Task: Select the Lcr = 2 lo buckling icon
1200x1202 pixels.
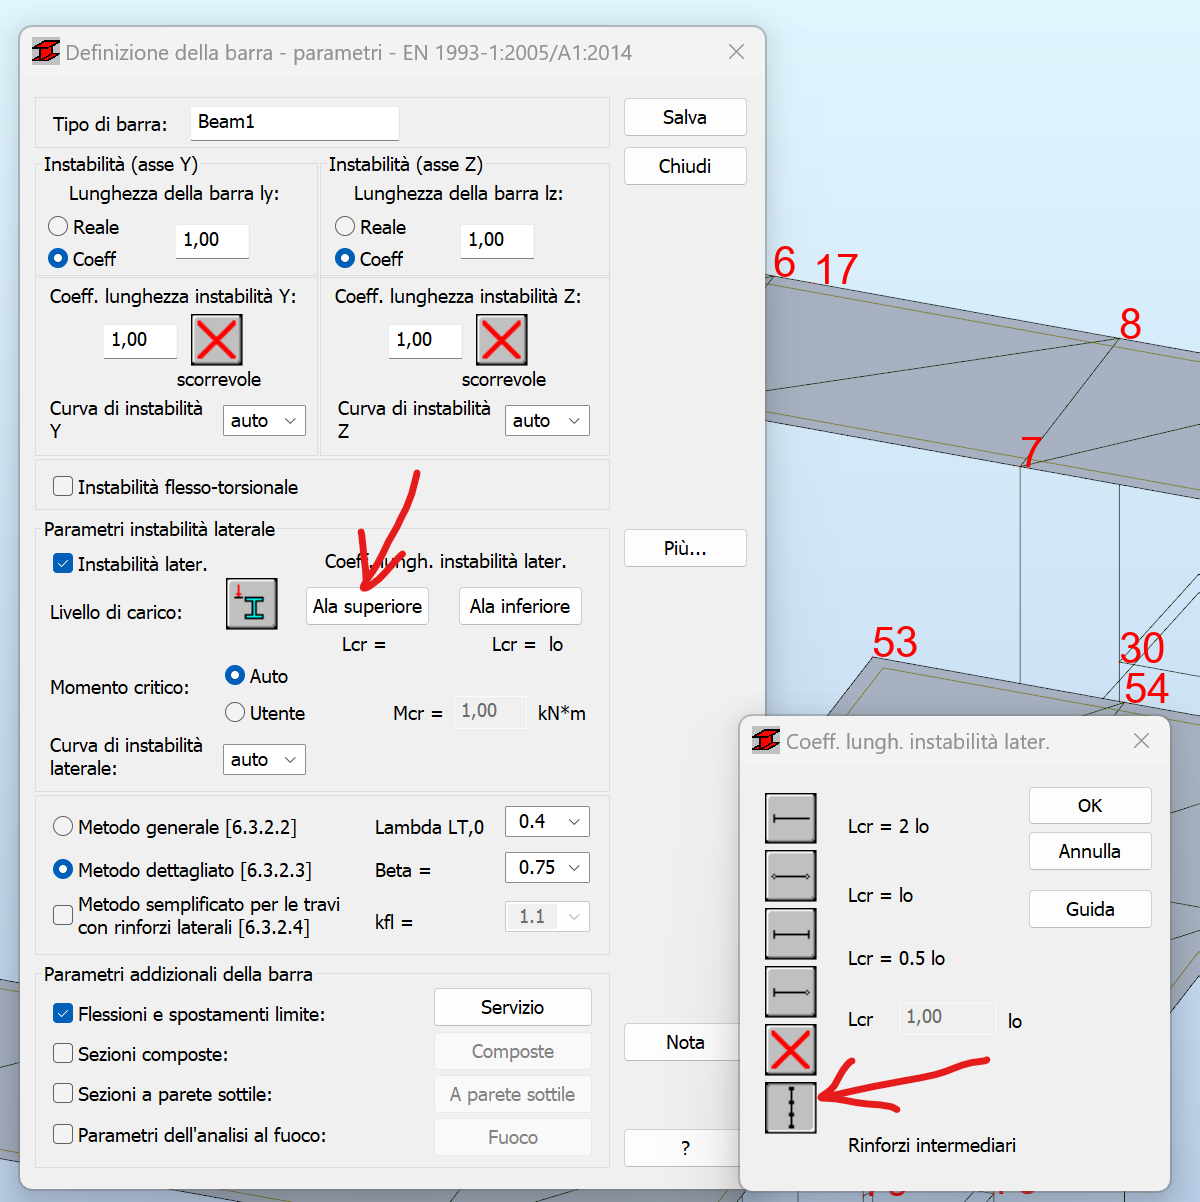Action: [x=790, y=817]
